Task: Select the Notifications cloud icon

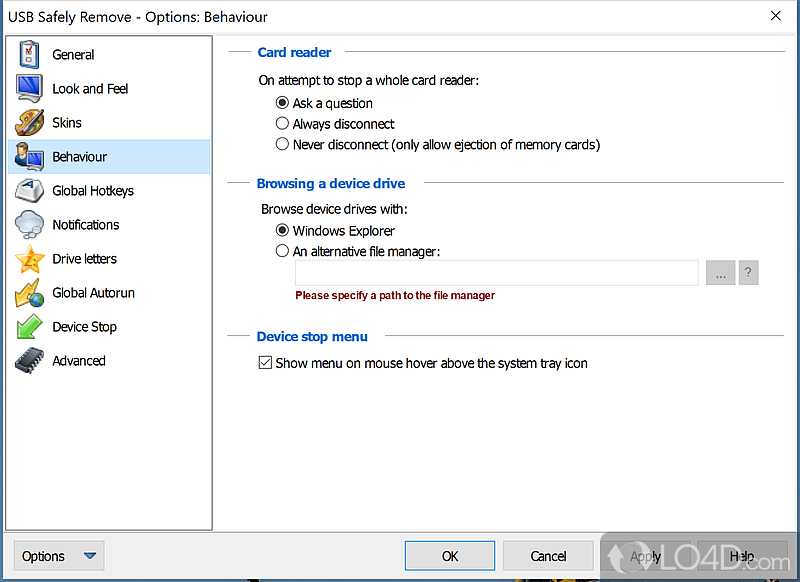Action: pyautogui.click(x=30, y=224)
